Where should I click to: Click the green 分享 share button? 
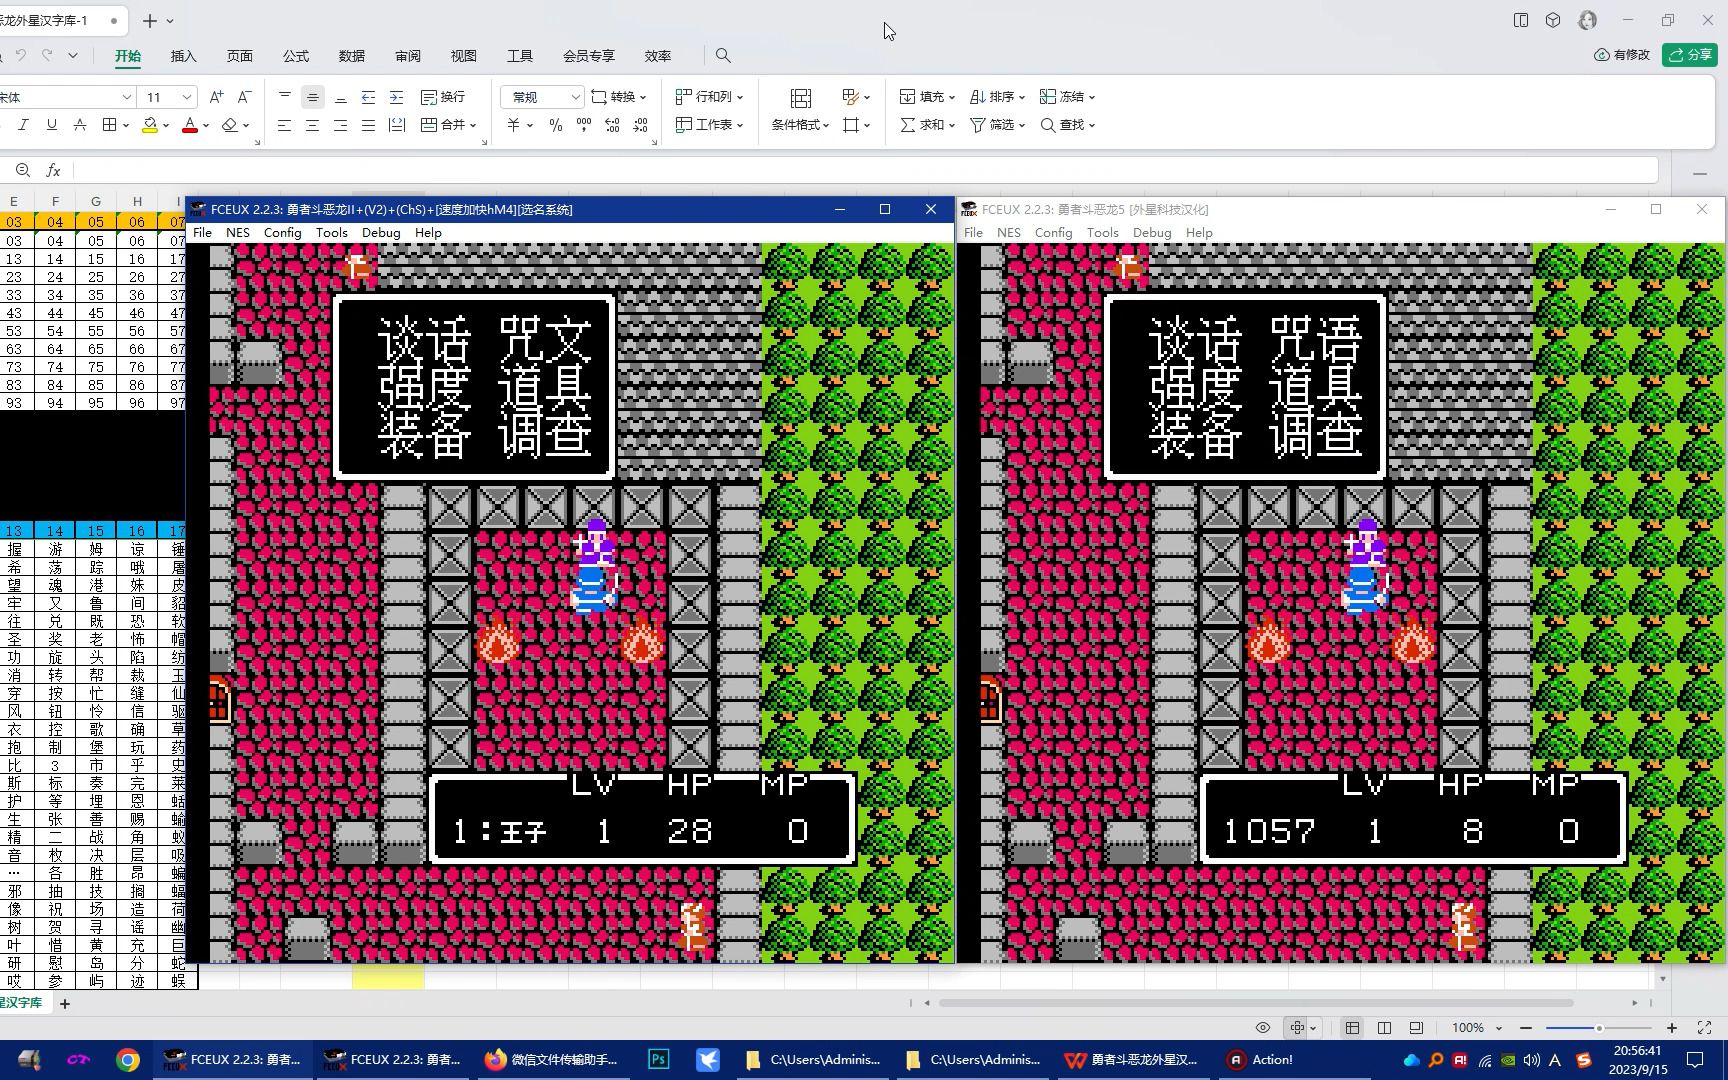(1690, 55)
